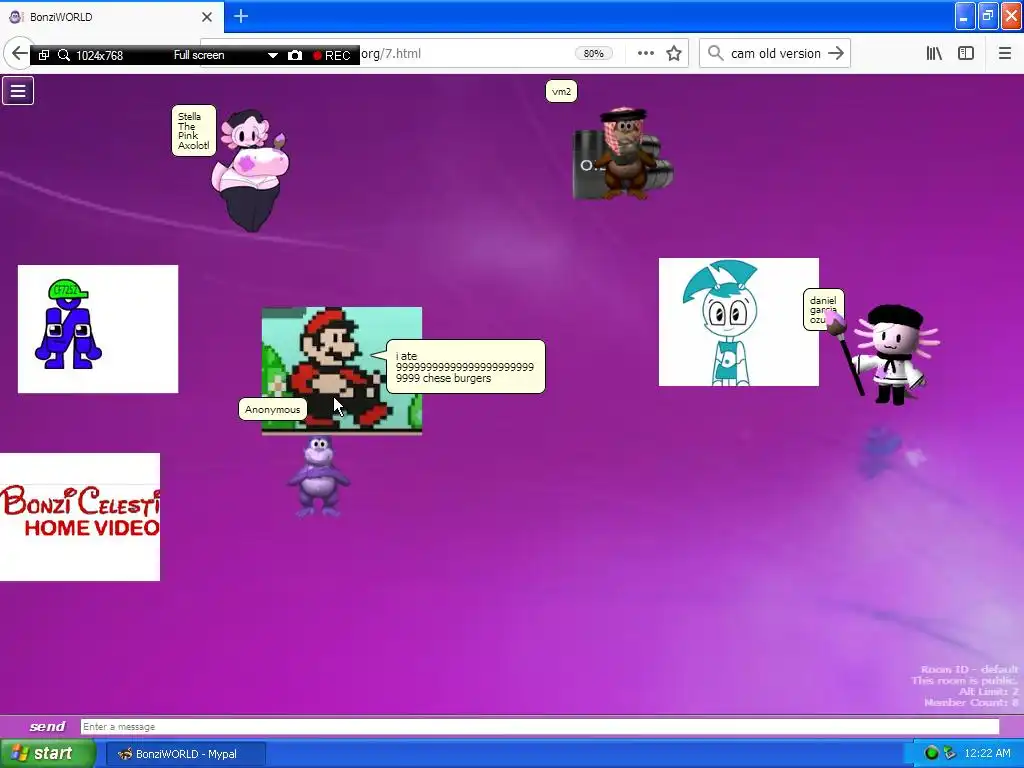Open the browser Library icon
This screenshot has height=768, width=1024.
[x=934, y=54]
